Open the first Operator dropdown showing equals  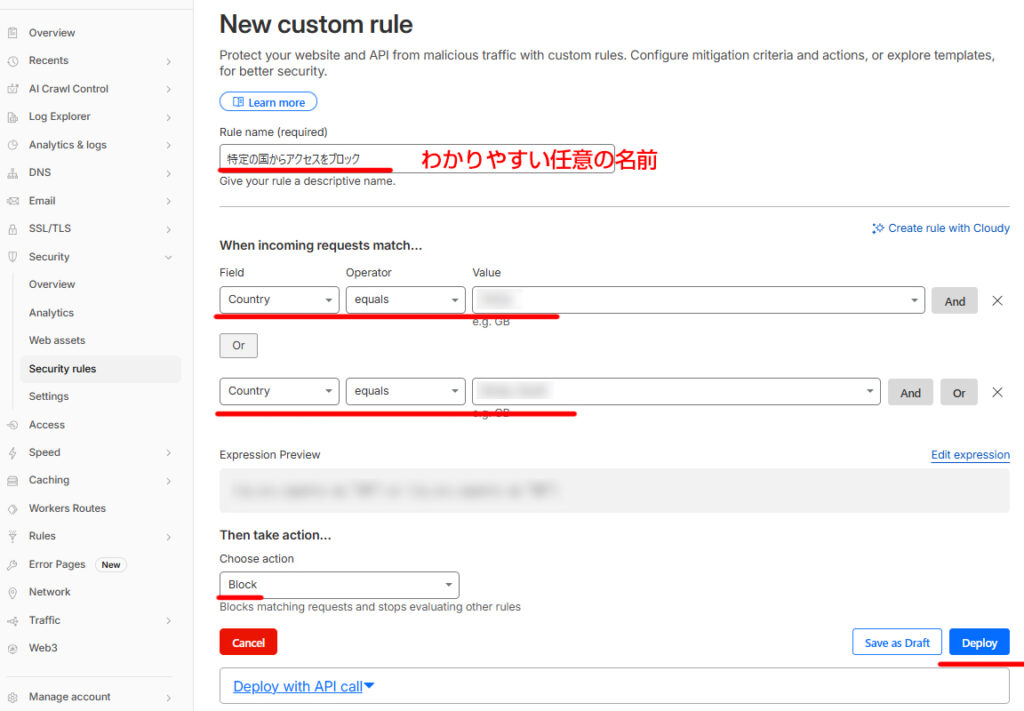[x=405, y=300]
